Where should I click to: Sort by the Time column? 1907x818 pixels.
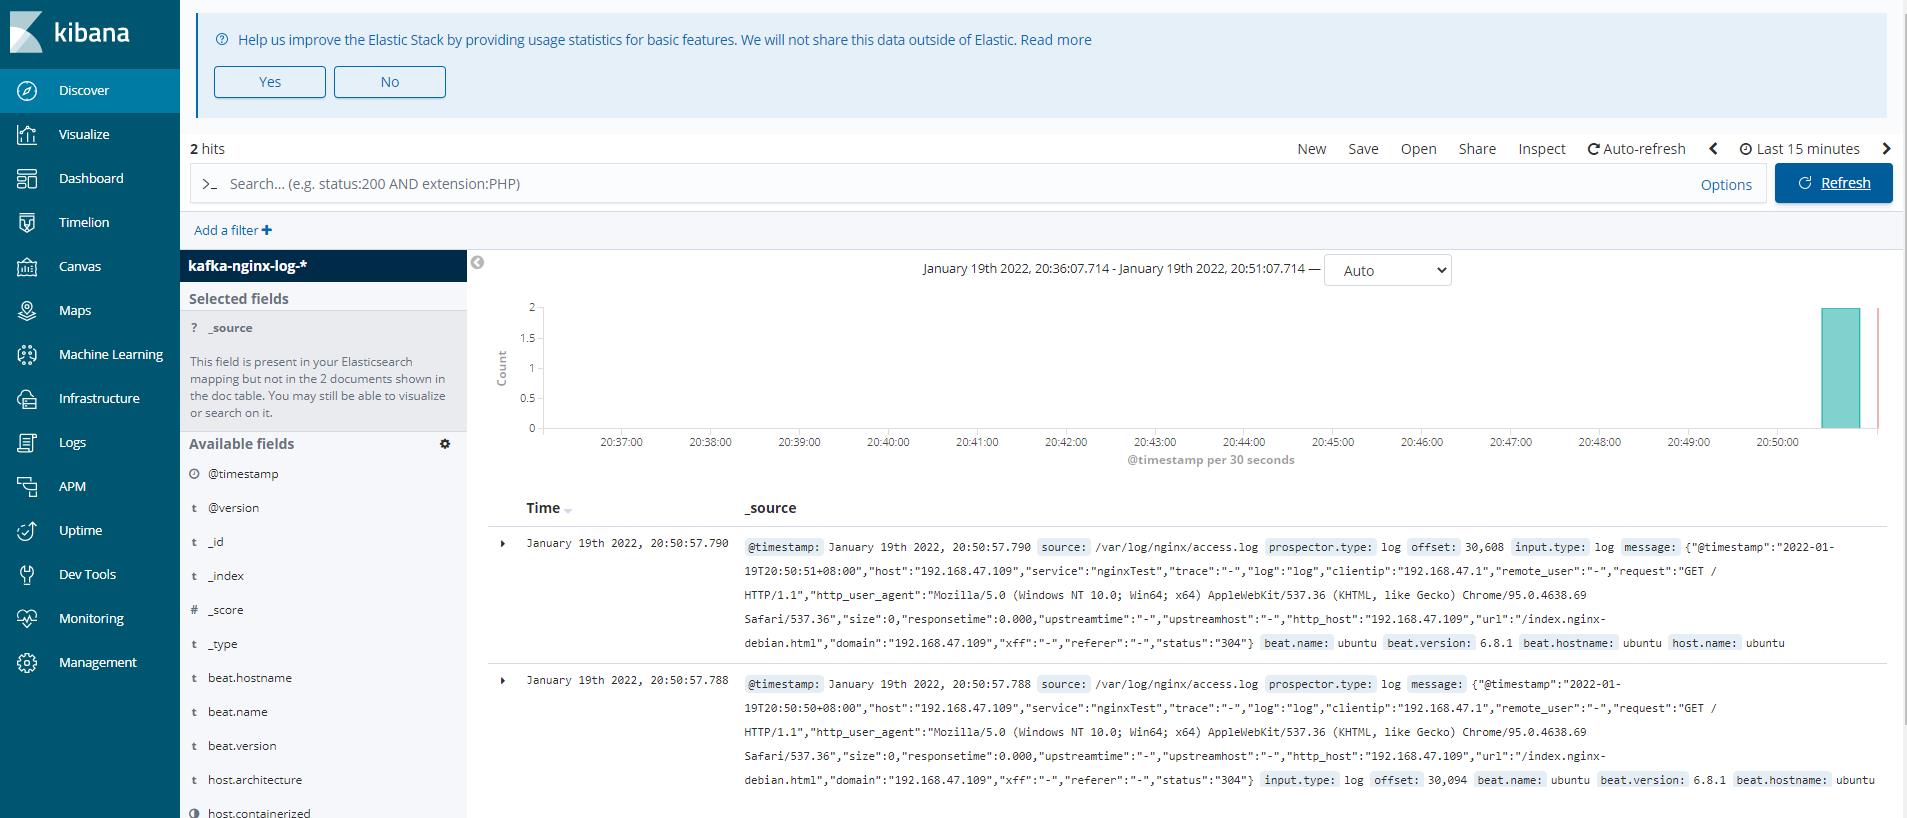click(548, 508)
